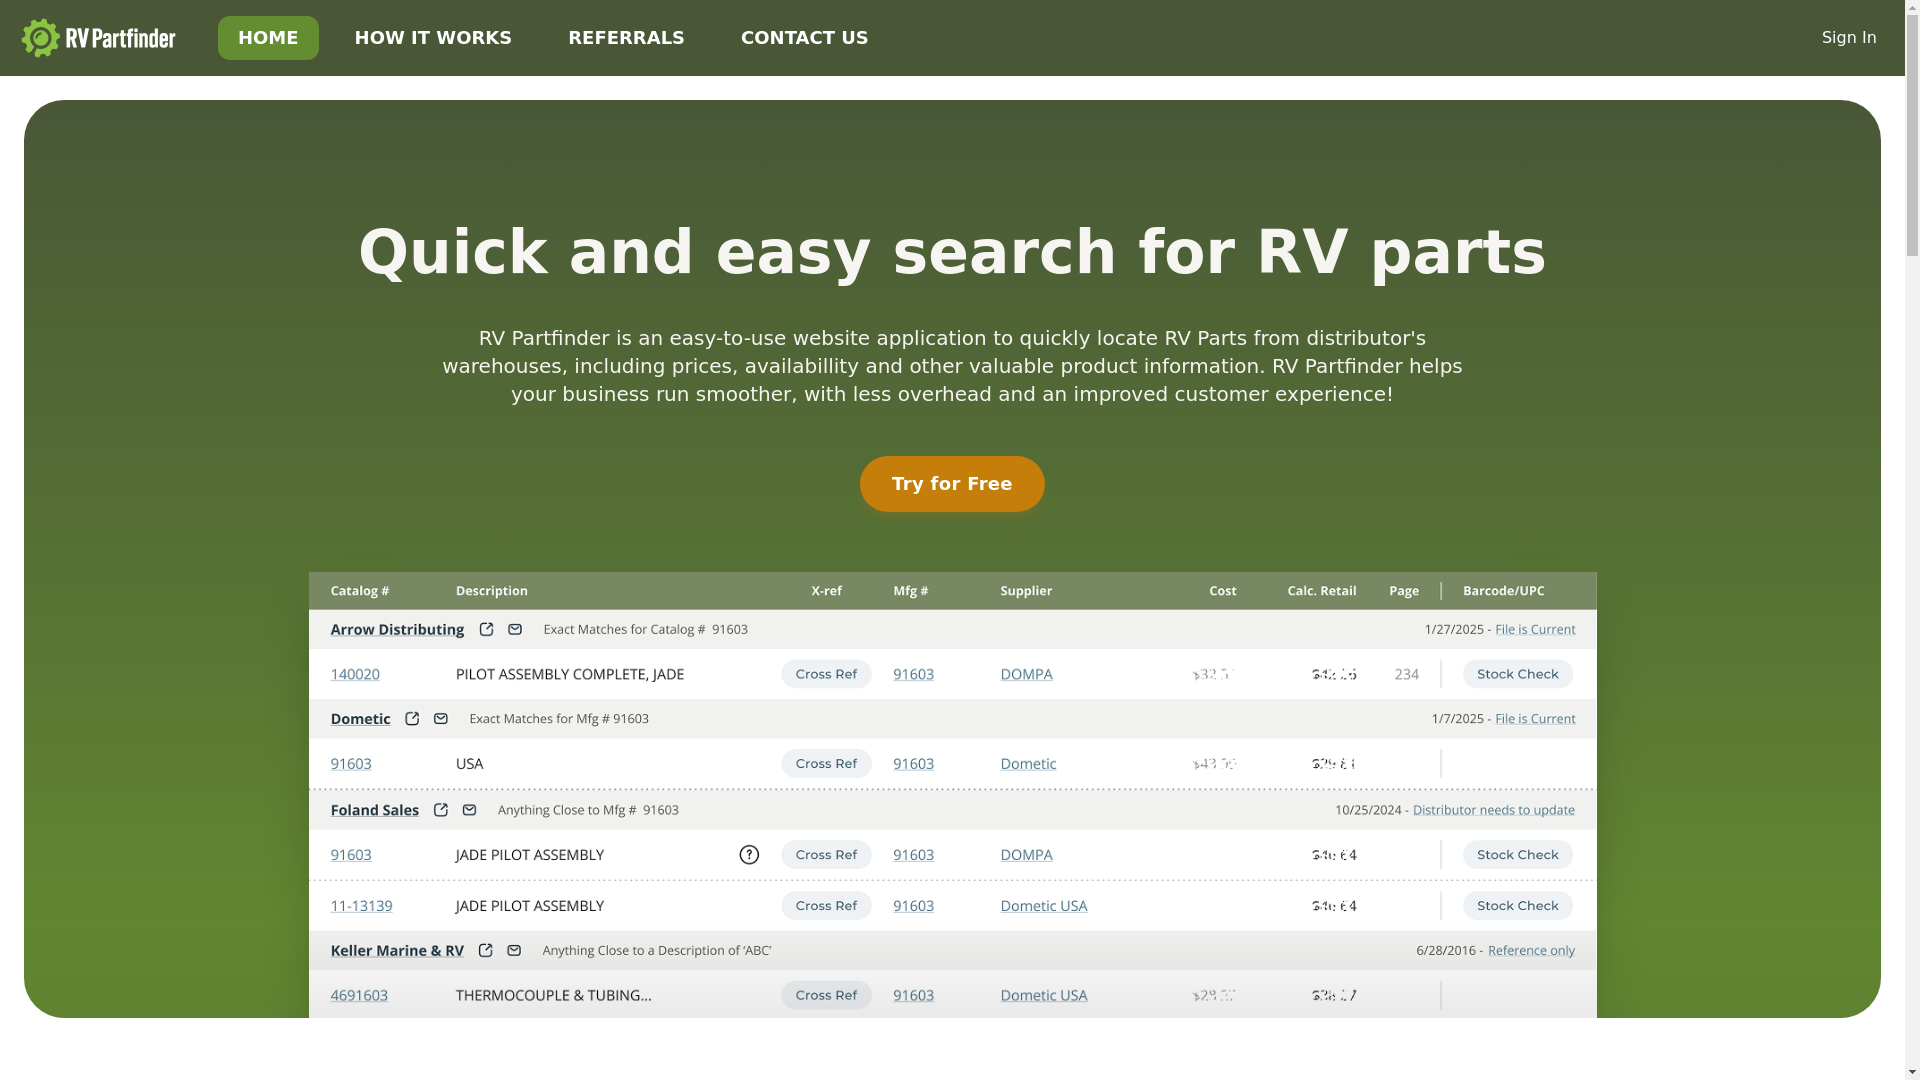This screenshot has height=1080, width=1920.
Task: Open external link icon beside Keller Marine & RV
Action: (485, 950)
